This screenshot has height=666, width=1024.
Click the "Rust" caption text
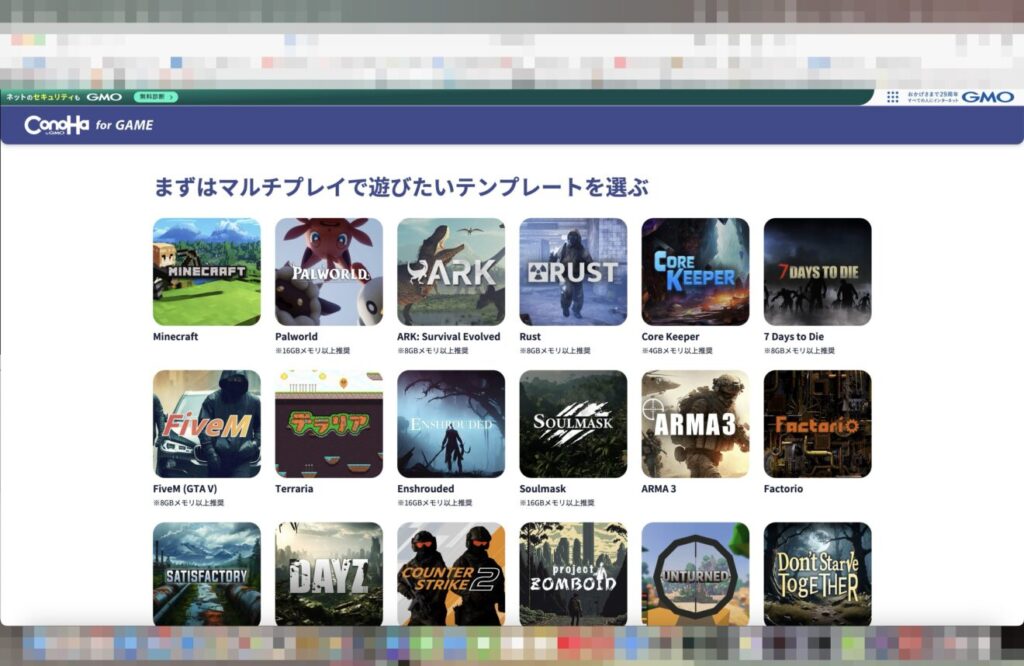[530, 336]
